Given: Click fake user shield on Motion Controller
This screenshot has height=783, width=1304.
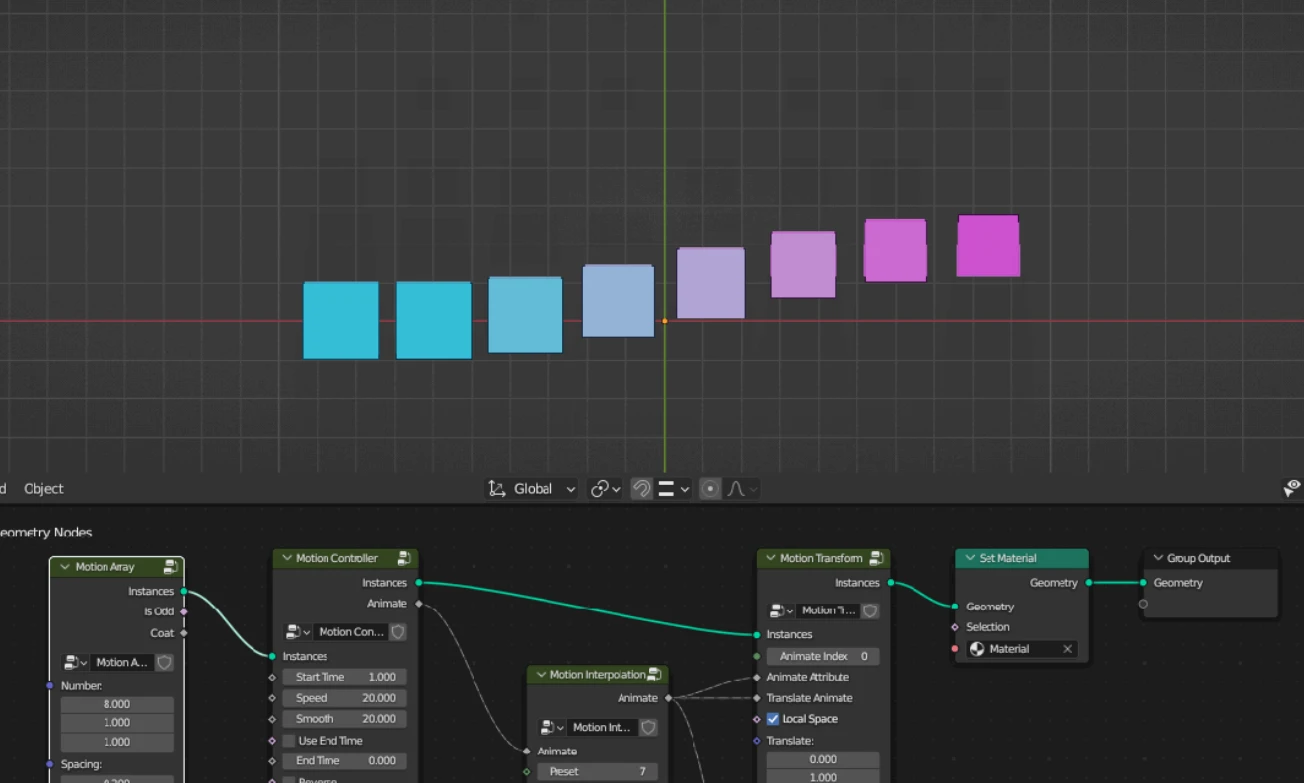Looking at the screenshot, I should (x=398, y=632).
